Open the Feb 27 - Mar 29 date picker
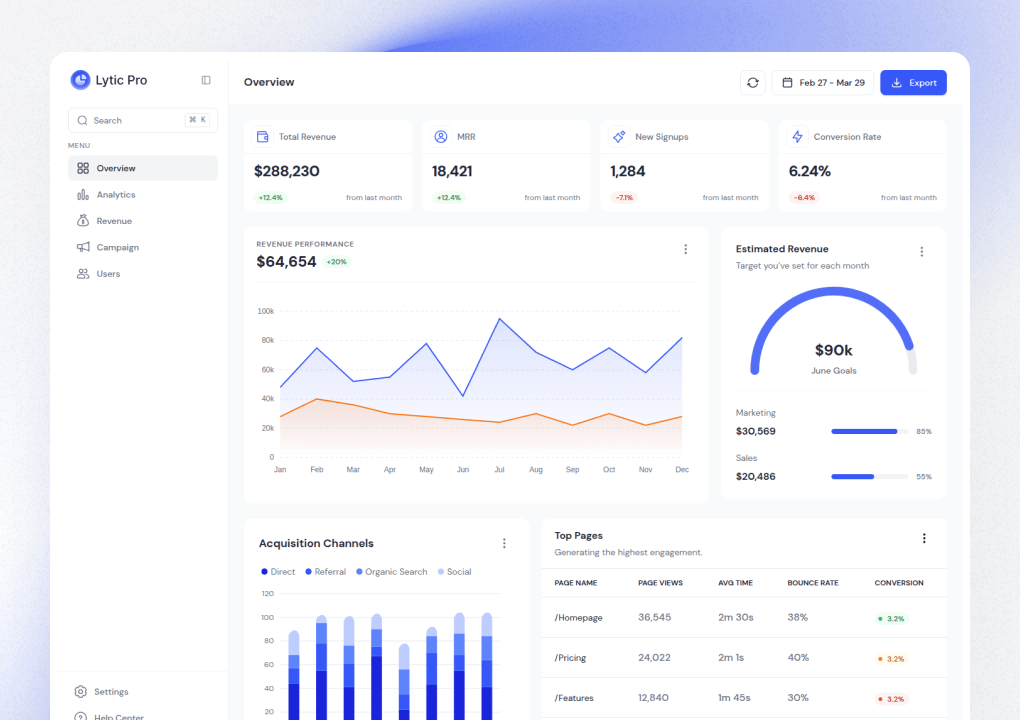The height and width of the screenshot is (720, 1020). tap(822, 82)
